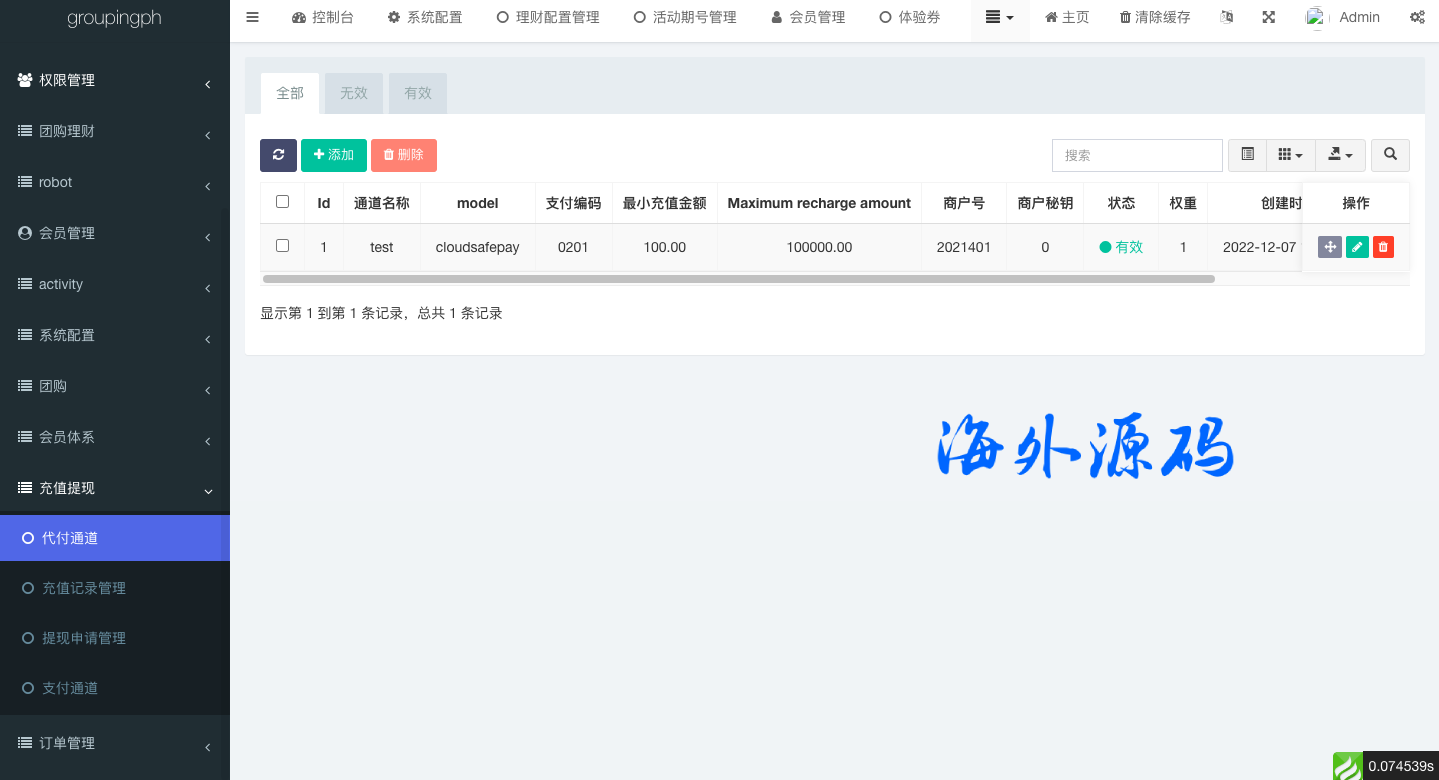Click the refresh table icon button
Image resolution: width=1439 pixels, height=780 pixels.
[278, 155]
